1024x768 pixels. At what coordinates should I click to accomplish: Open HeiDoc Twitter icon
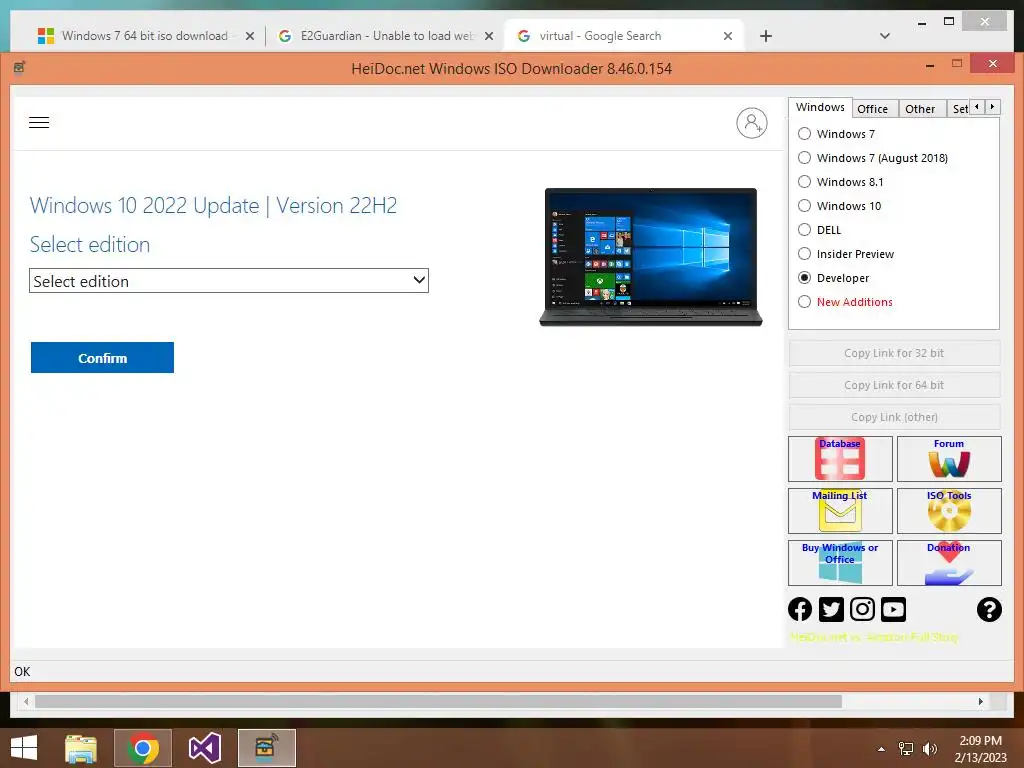tap(831, 609)
